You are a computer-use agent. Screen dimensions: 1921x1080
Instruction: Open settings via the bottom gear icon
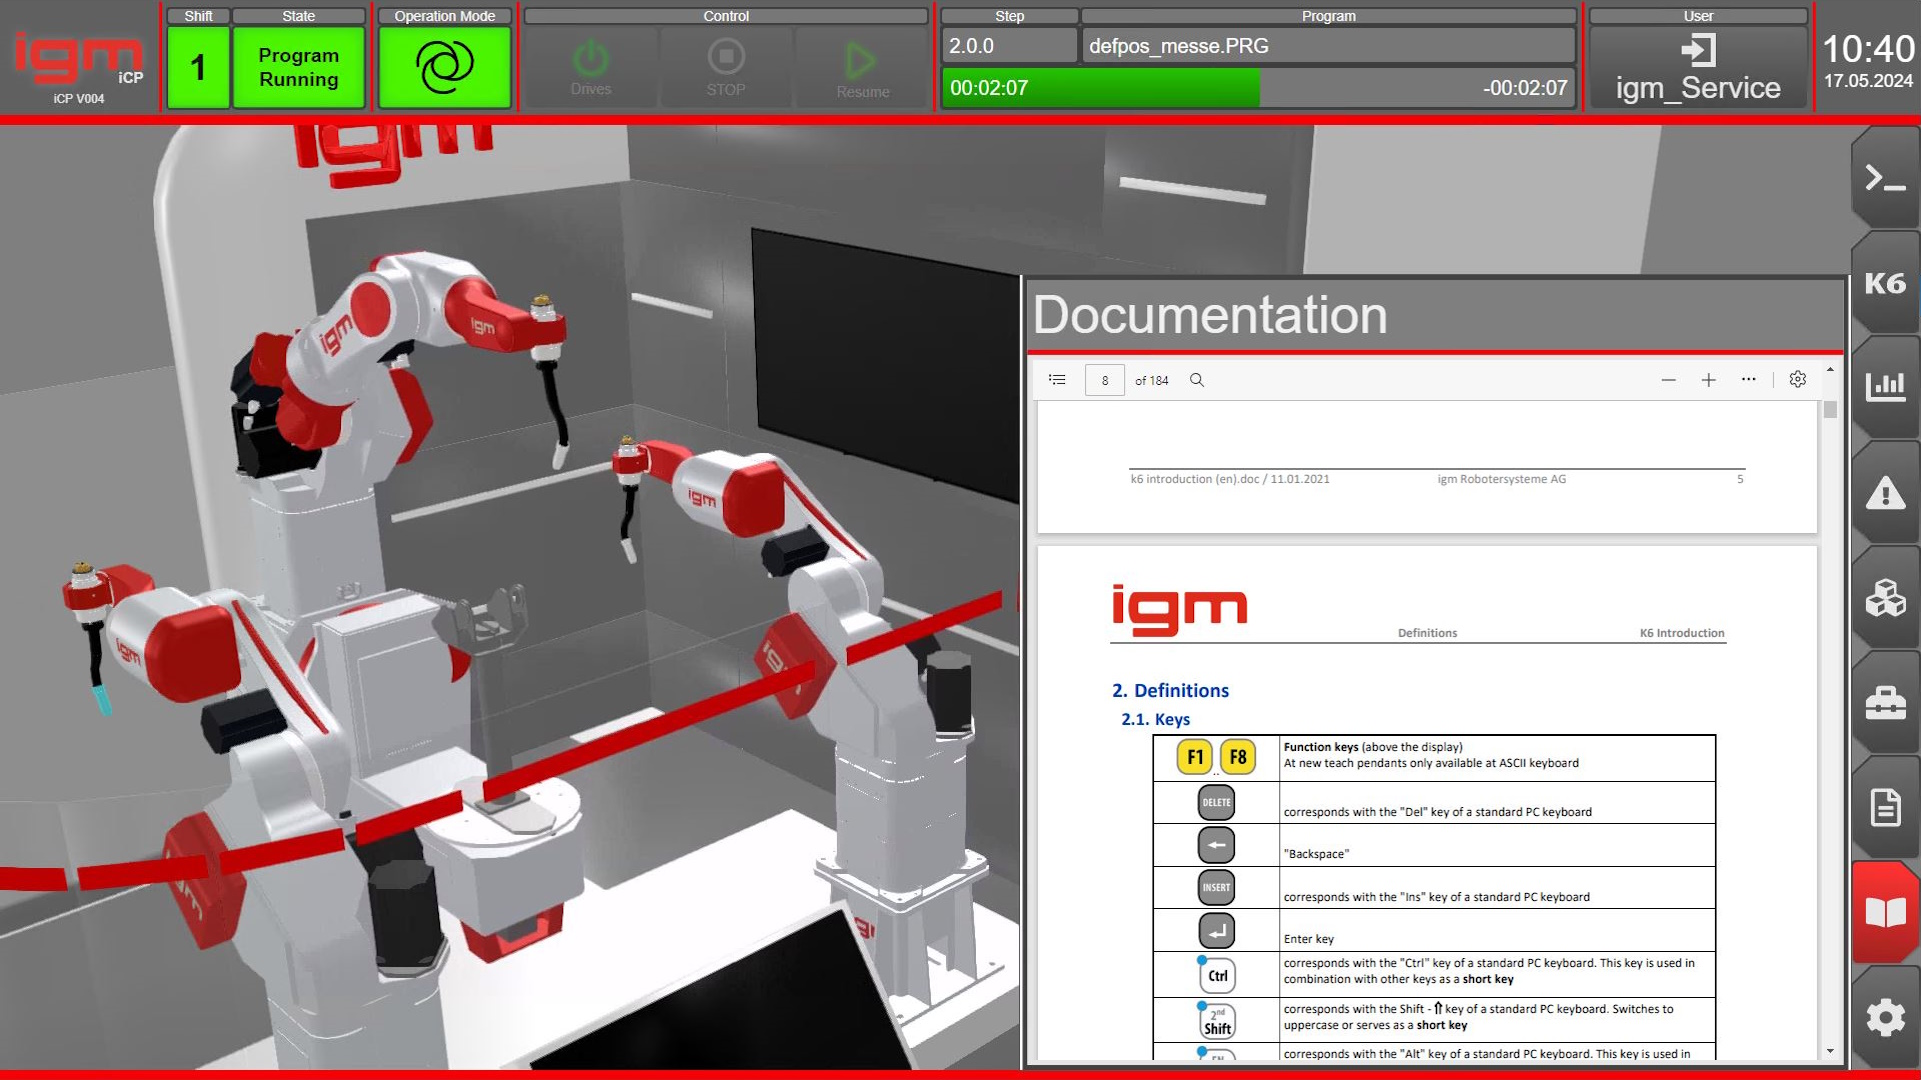click(1884, 1017)
